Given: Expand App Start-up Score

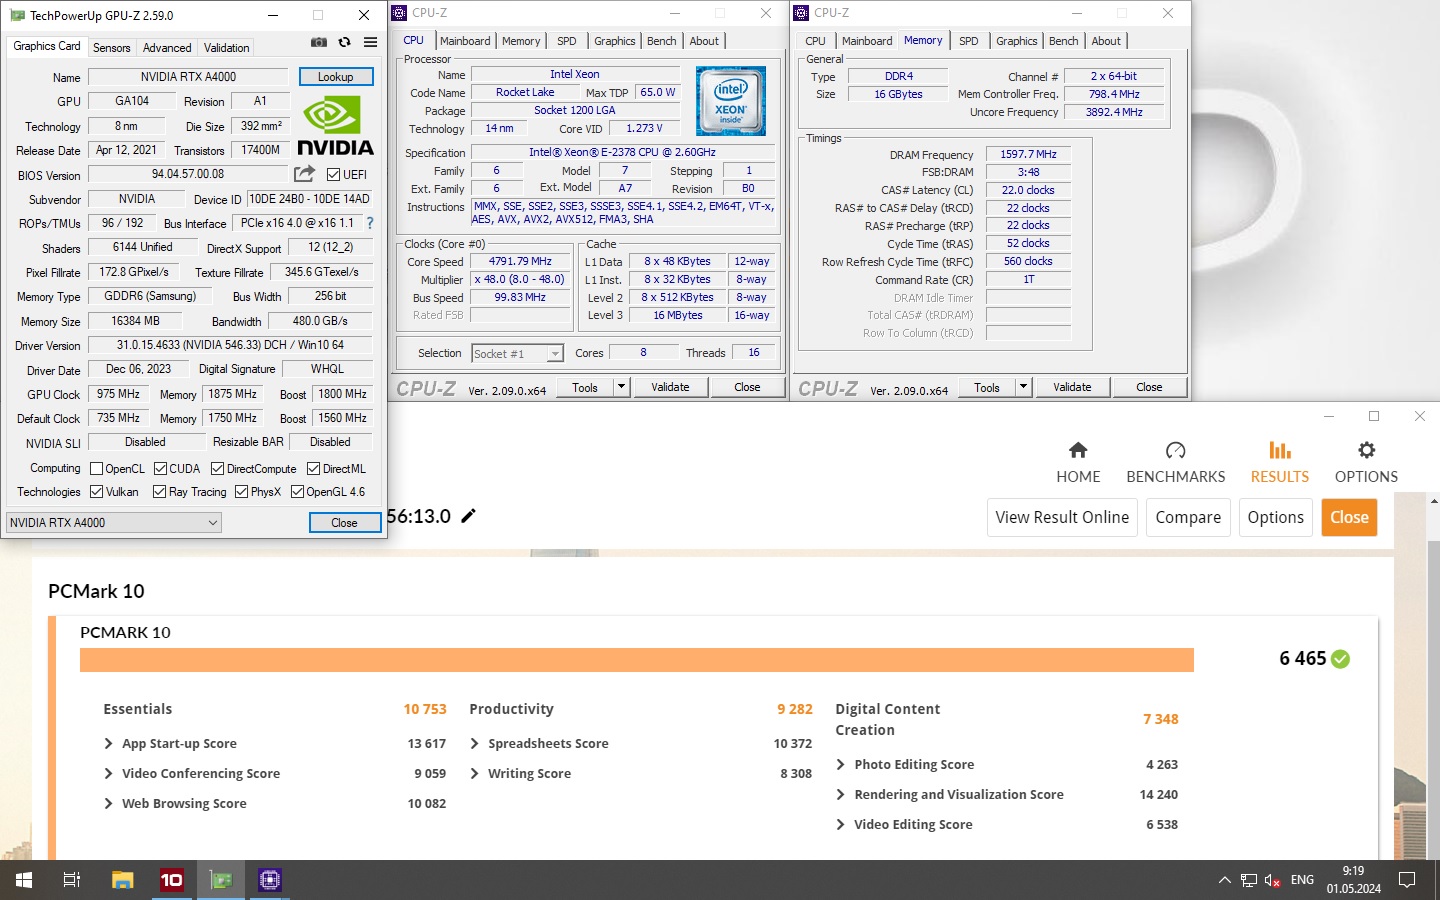Looking at the screenshot, I should 108,743.
